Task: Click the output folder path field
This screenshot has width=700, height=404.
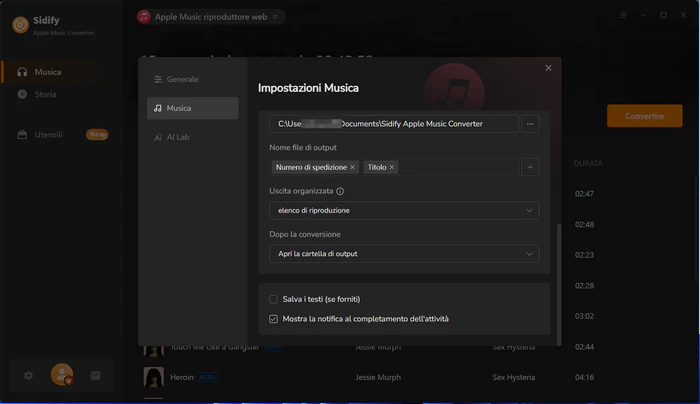Action: (x=394, y=124)
